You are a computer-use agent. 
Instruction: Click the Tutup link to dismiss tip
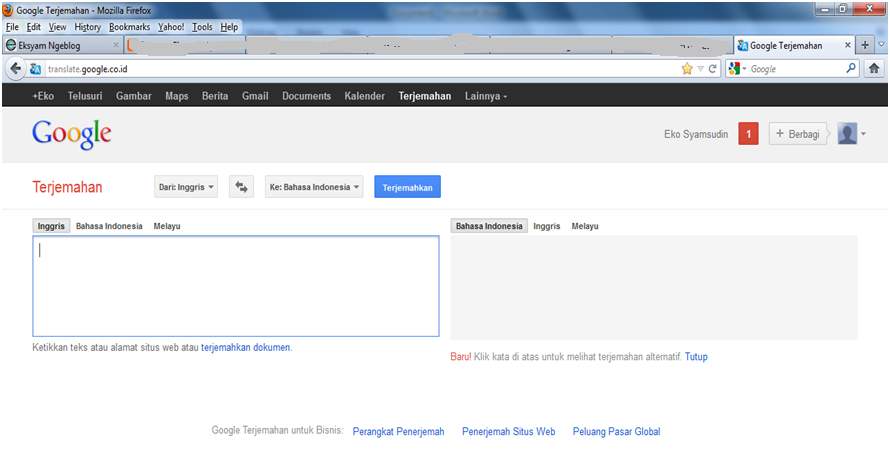[696, 357]
